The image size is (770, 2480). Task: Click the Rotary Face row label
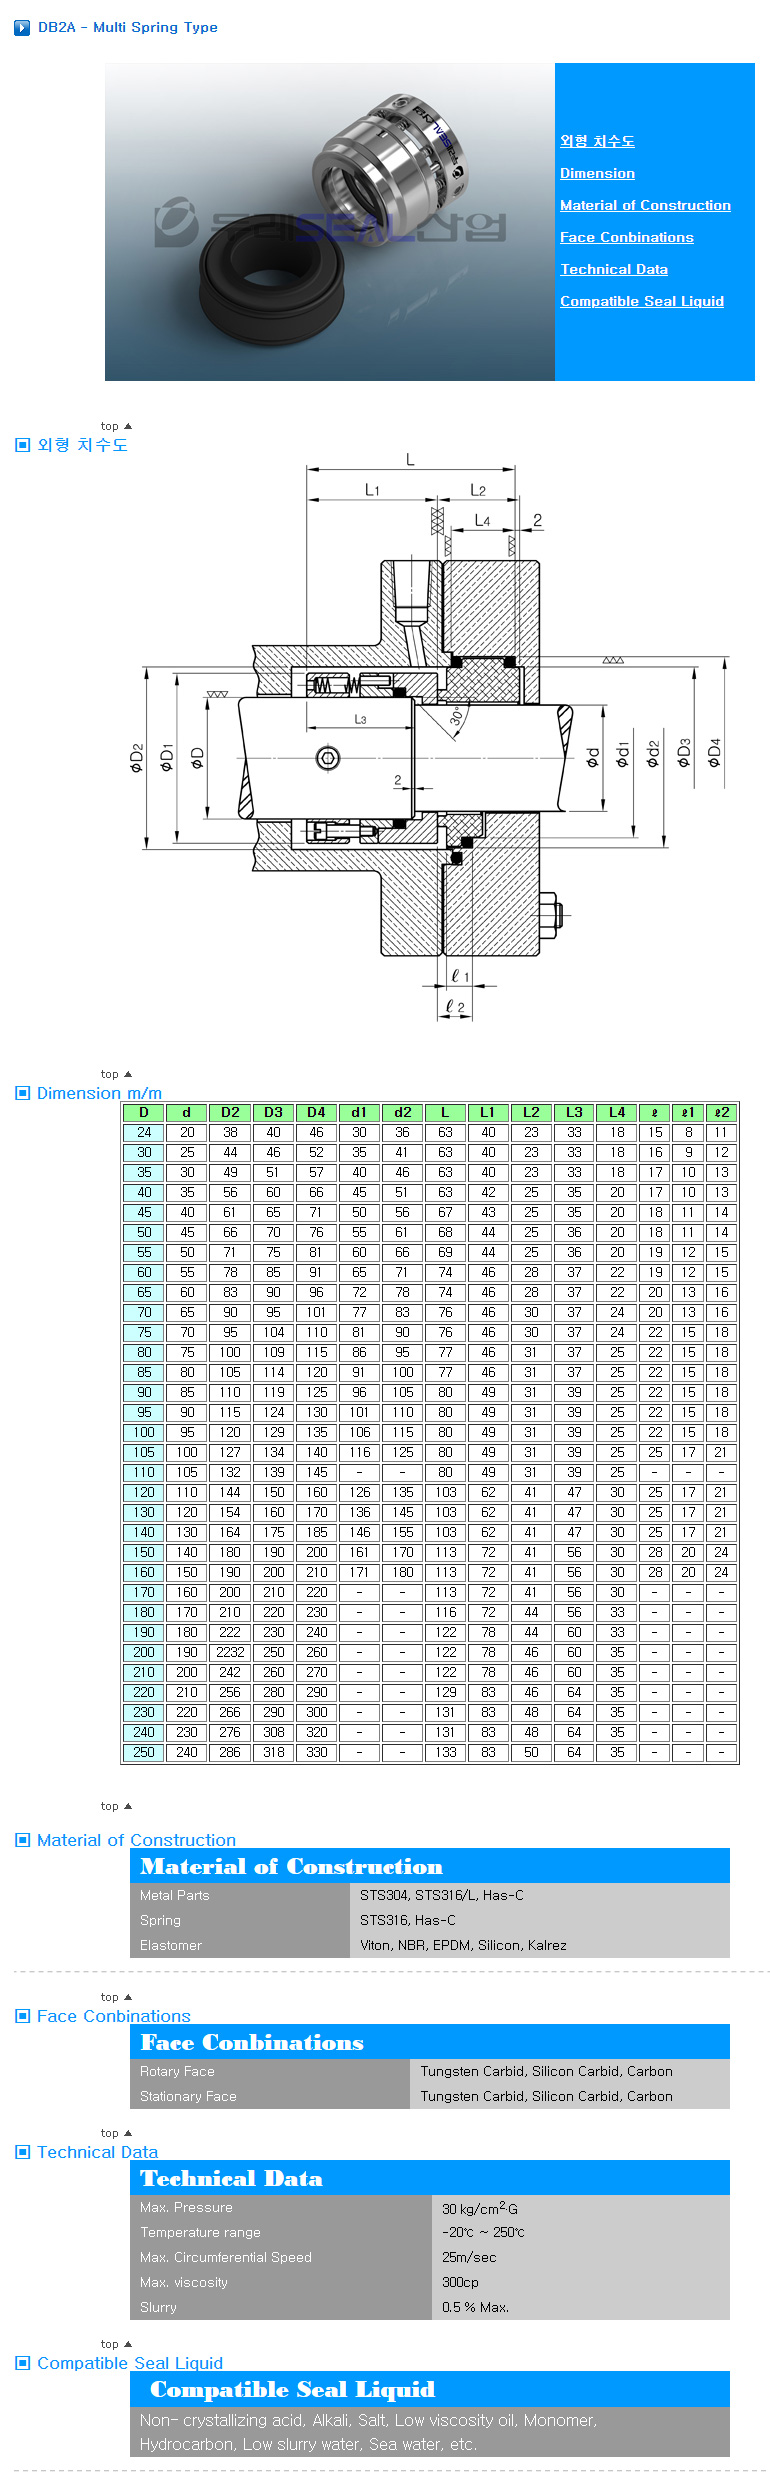click(x=177, y=2071)
